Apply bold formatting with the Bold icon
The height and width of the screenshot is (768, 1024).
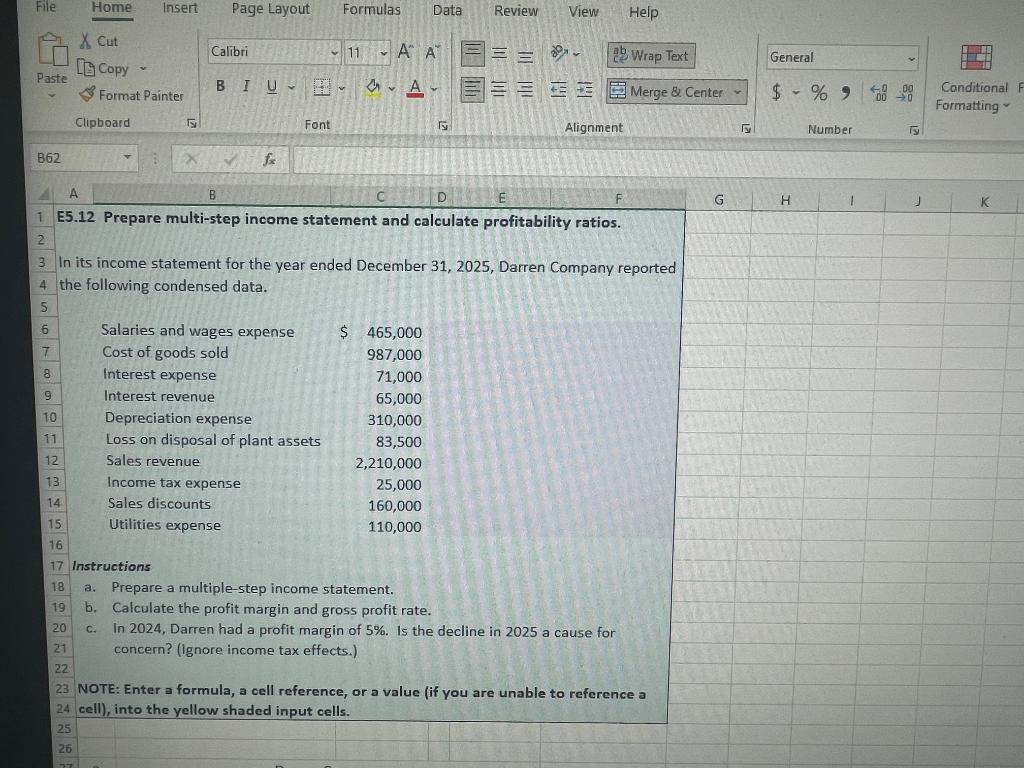coord(219,86)
